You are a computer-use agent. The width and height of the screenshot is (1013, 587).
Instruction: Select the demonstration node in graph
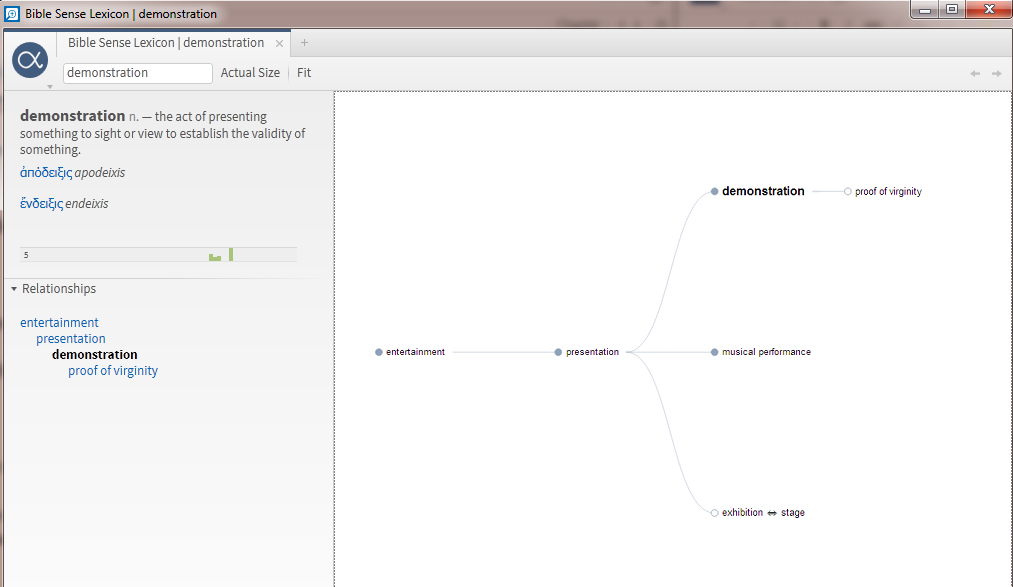point(758,191)
